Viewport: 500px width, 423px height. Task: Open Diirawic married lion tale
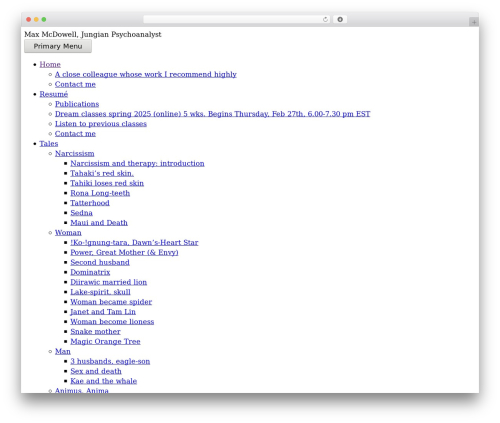point(109,282)
